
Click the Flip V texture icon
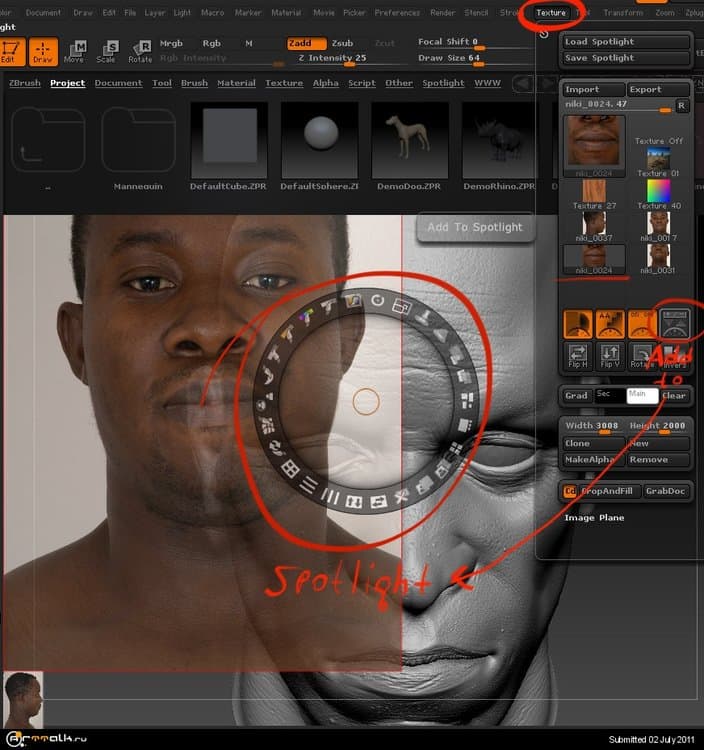[610, 357]
